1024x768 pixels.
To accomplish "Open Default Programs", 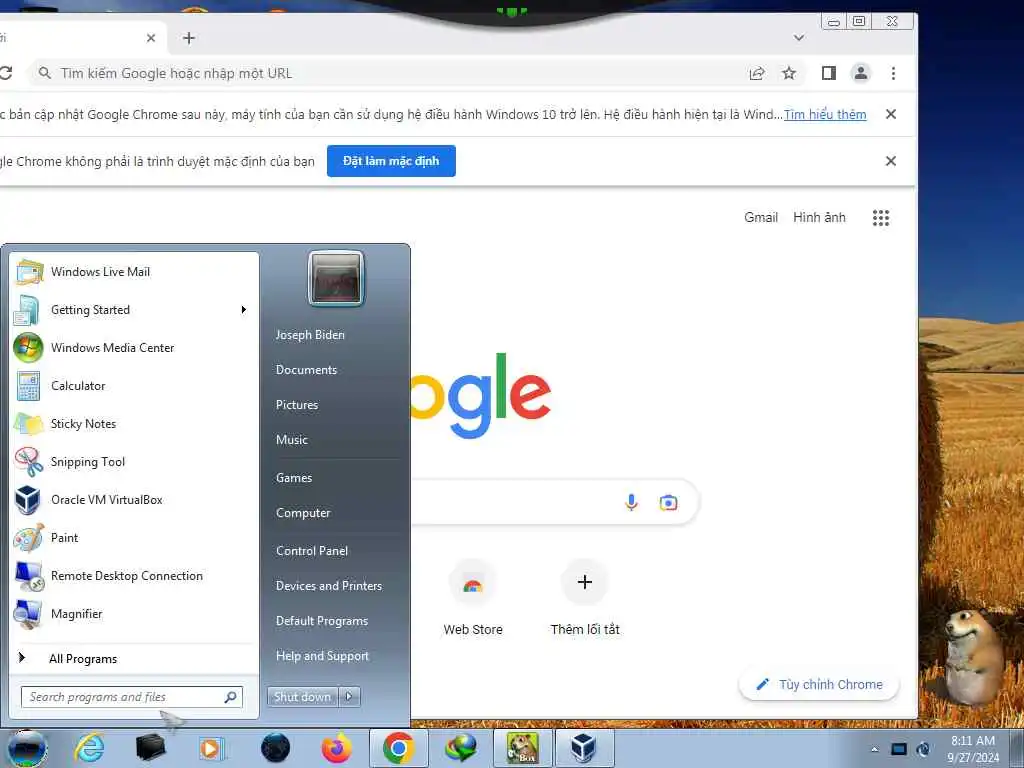I will (322, 621).
